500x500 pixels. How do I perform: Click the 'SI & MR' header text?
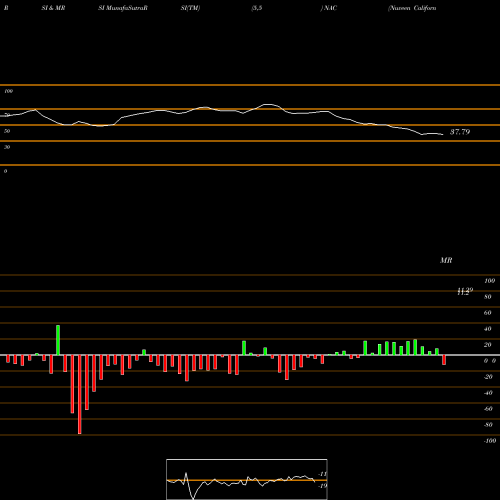(x=53, y=8)
